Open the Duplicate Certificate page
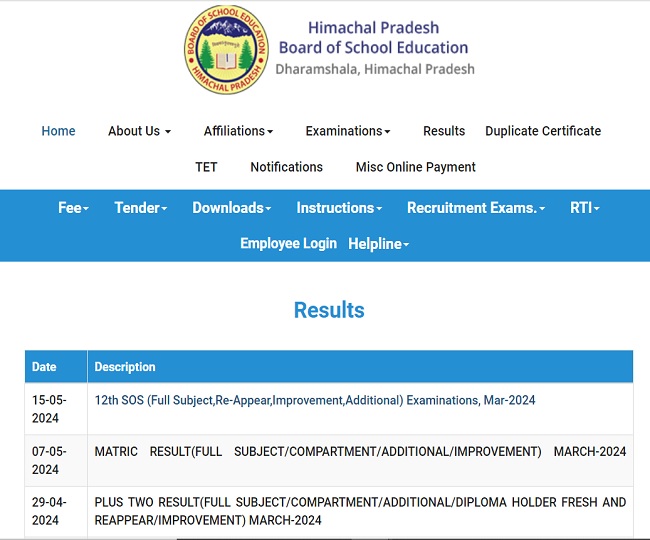650x540 pixels. coord(543,131)
